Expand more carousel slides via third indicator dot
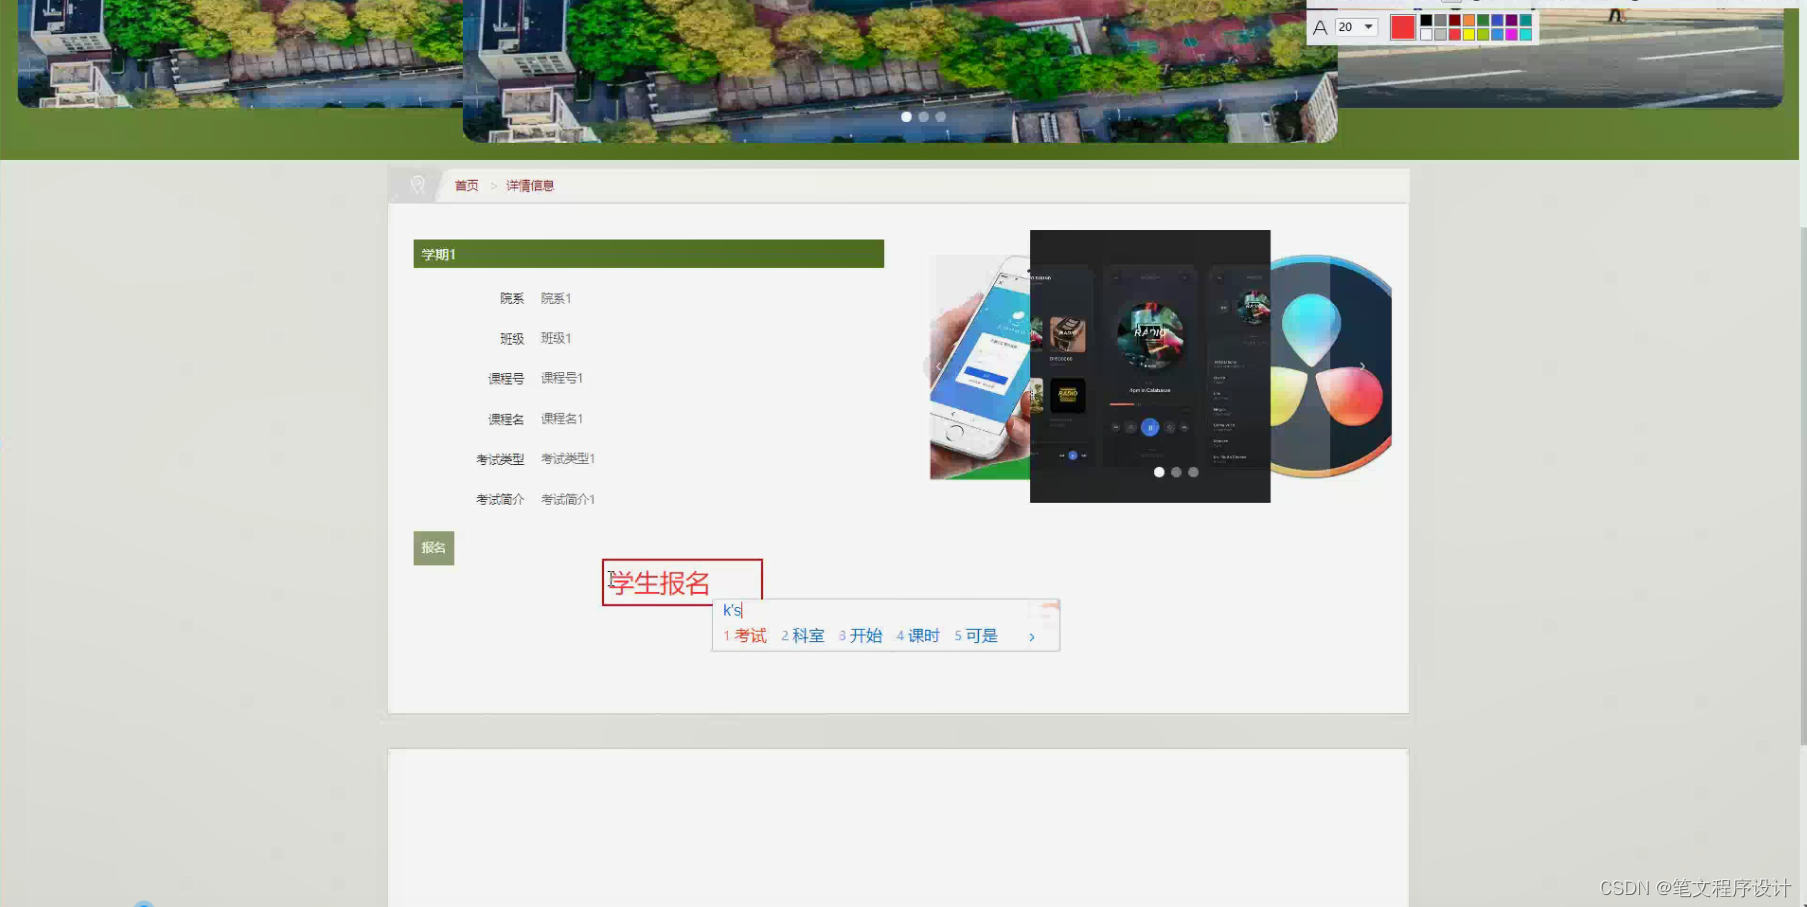 coord(940,117)
